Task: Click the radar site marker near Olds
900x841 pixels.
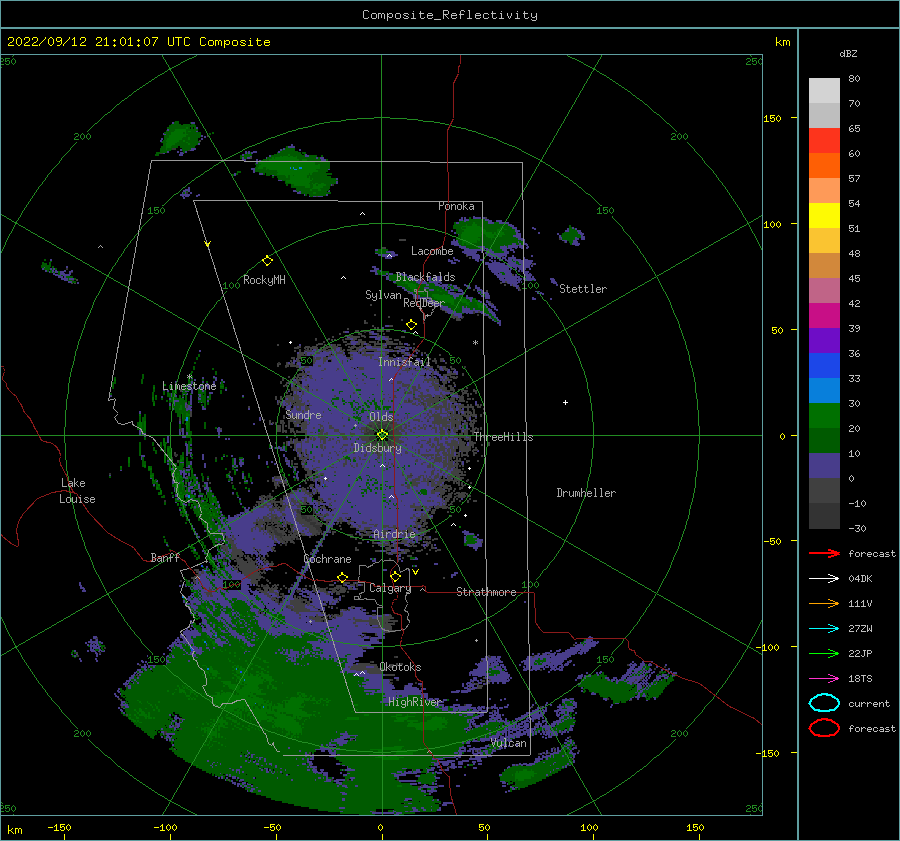Action: 382,435
